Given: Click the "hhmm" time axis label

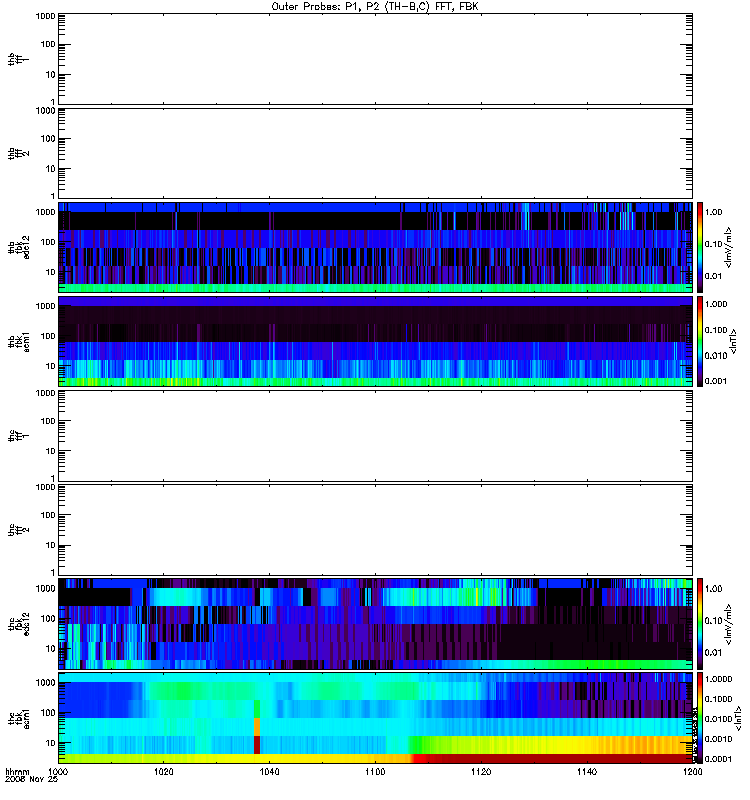Looking at the screenshot, I should tap(17, 772).
